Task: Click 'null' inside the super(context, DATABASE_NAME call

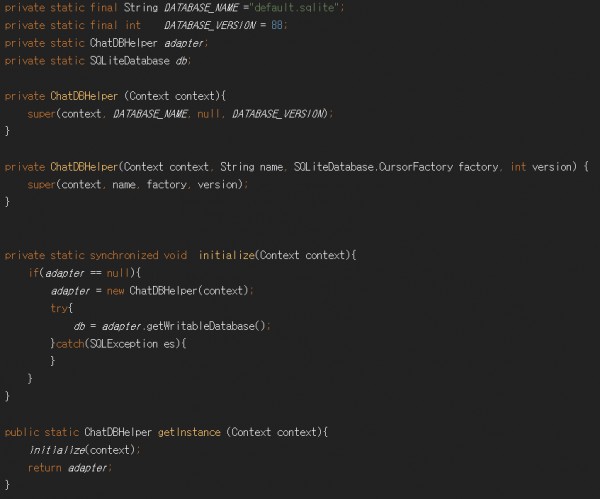Action: (x=208, y=114)
